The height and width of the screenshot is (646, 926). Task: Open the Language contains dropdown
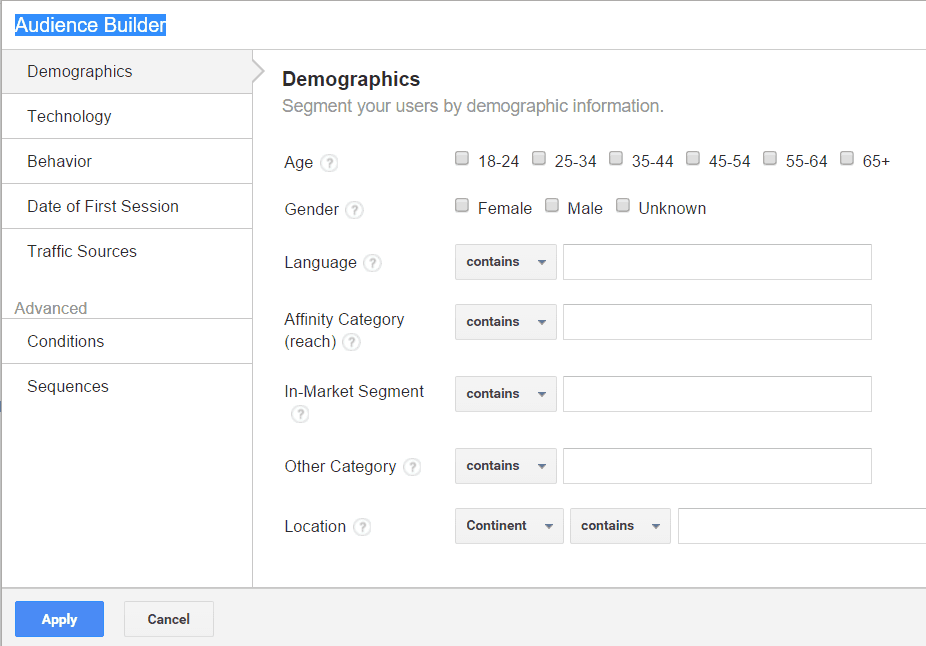click(x=505, y=262)
